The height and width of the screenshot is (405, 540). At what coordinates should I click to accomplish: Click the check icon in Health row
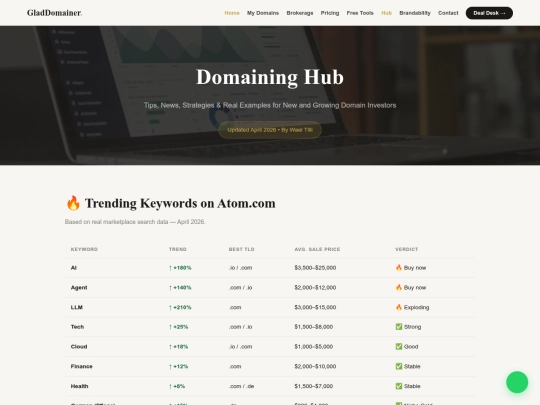pos(399,386)
